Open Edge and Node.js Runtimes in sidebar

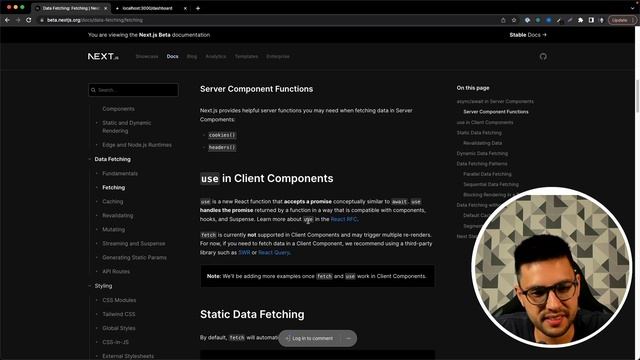[137, 145]
